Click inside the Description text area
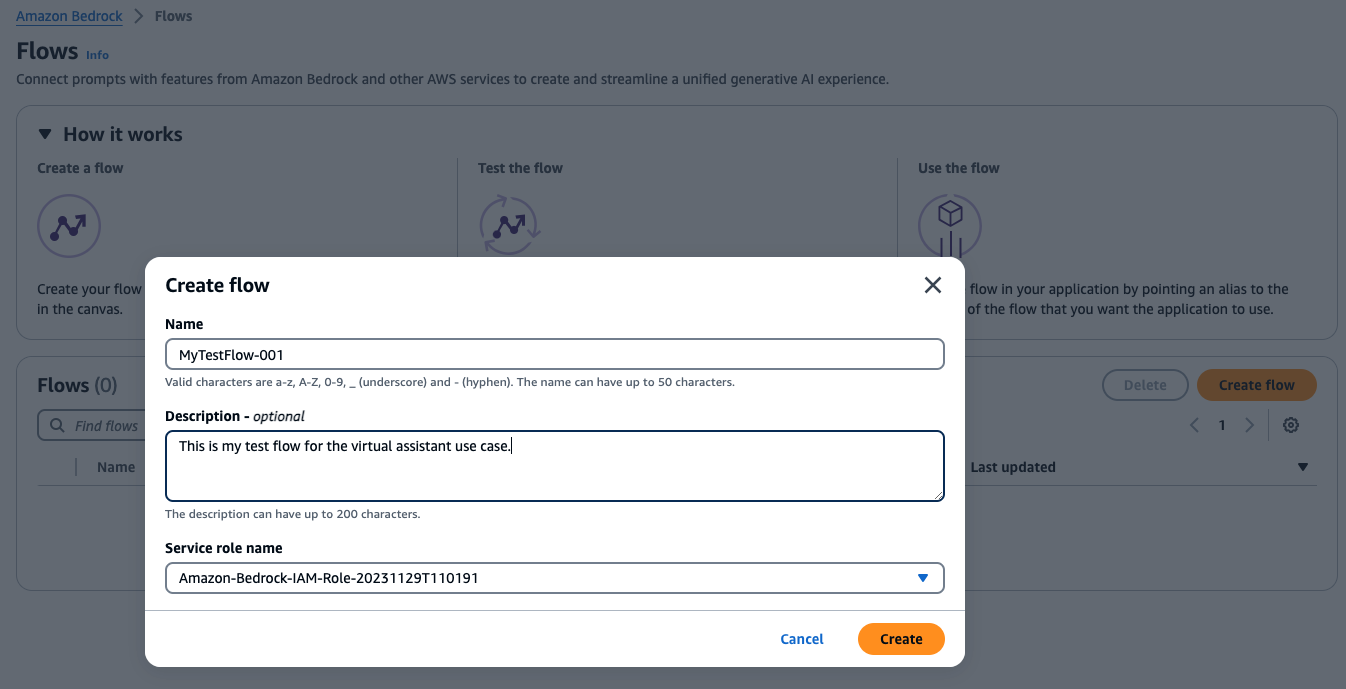 click(x=555, y=466)
